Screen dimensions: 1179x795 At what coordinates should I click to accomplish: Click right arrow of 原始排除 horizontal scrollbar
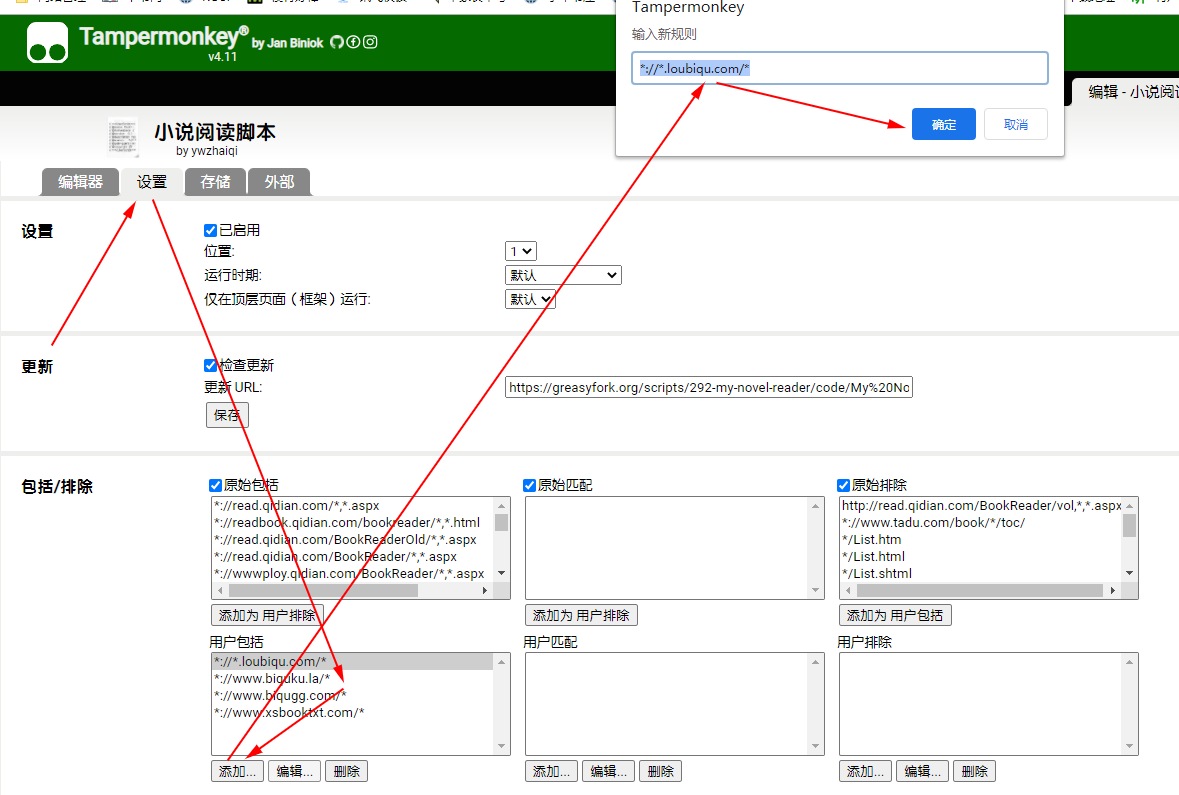[1113, 591]
